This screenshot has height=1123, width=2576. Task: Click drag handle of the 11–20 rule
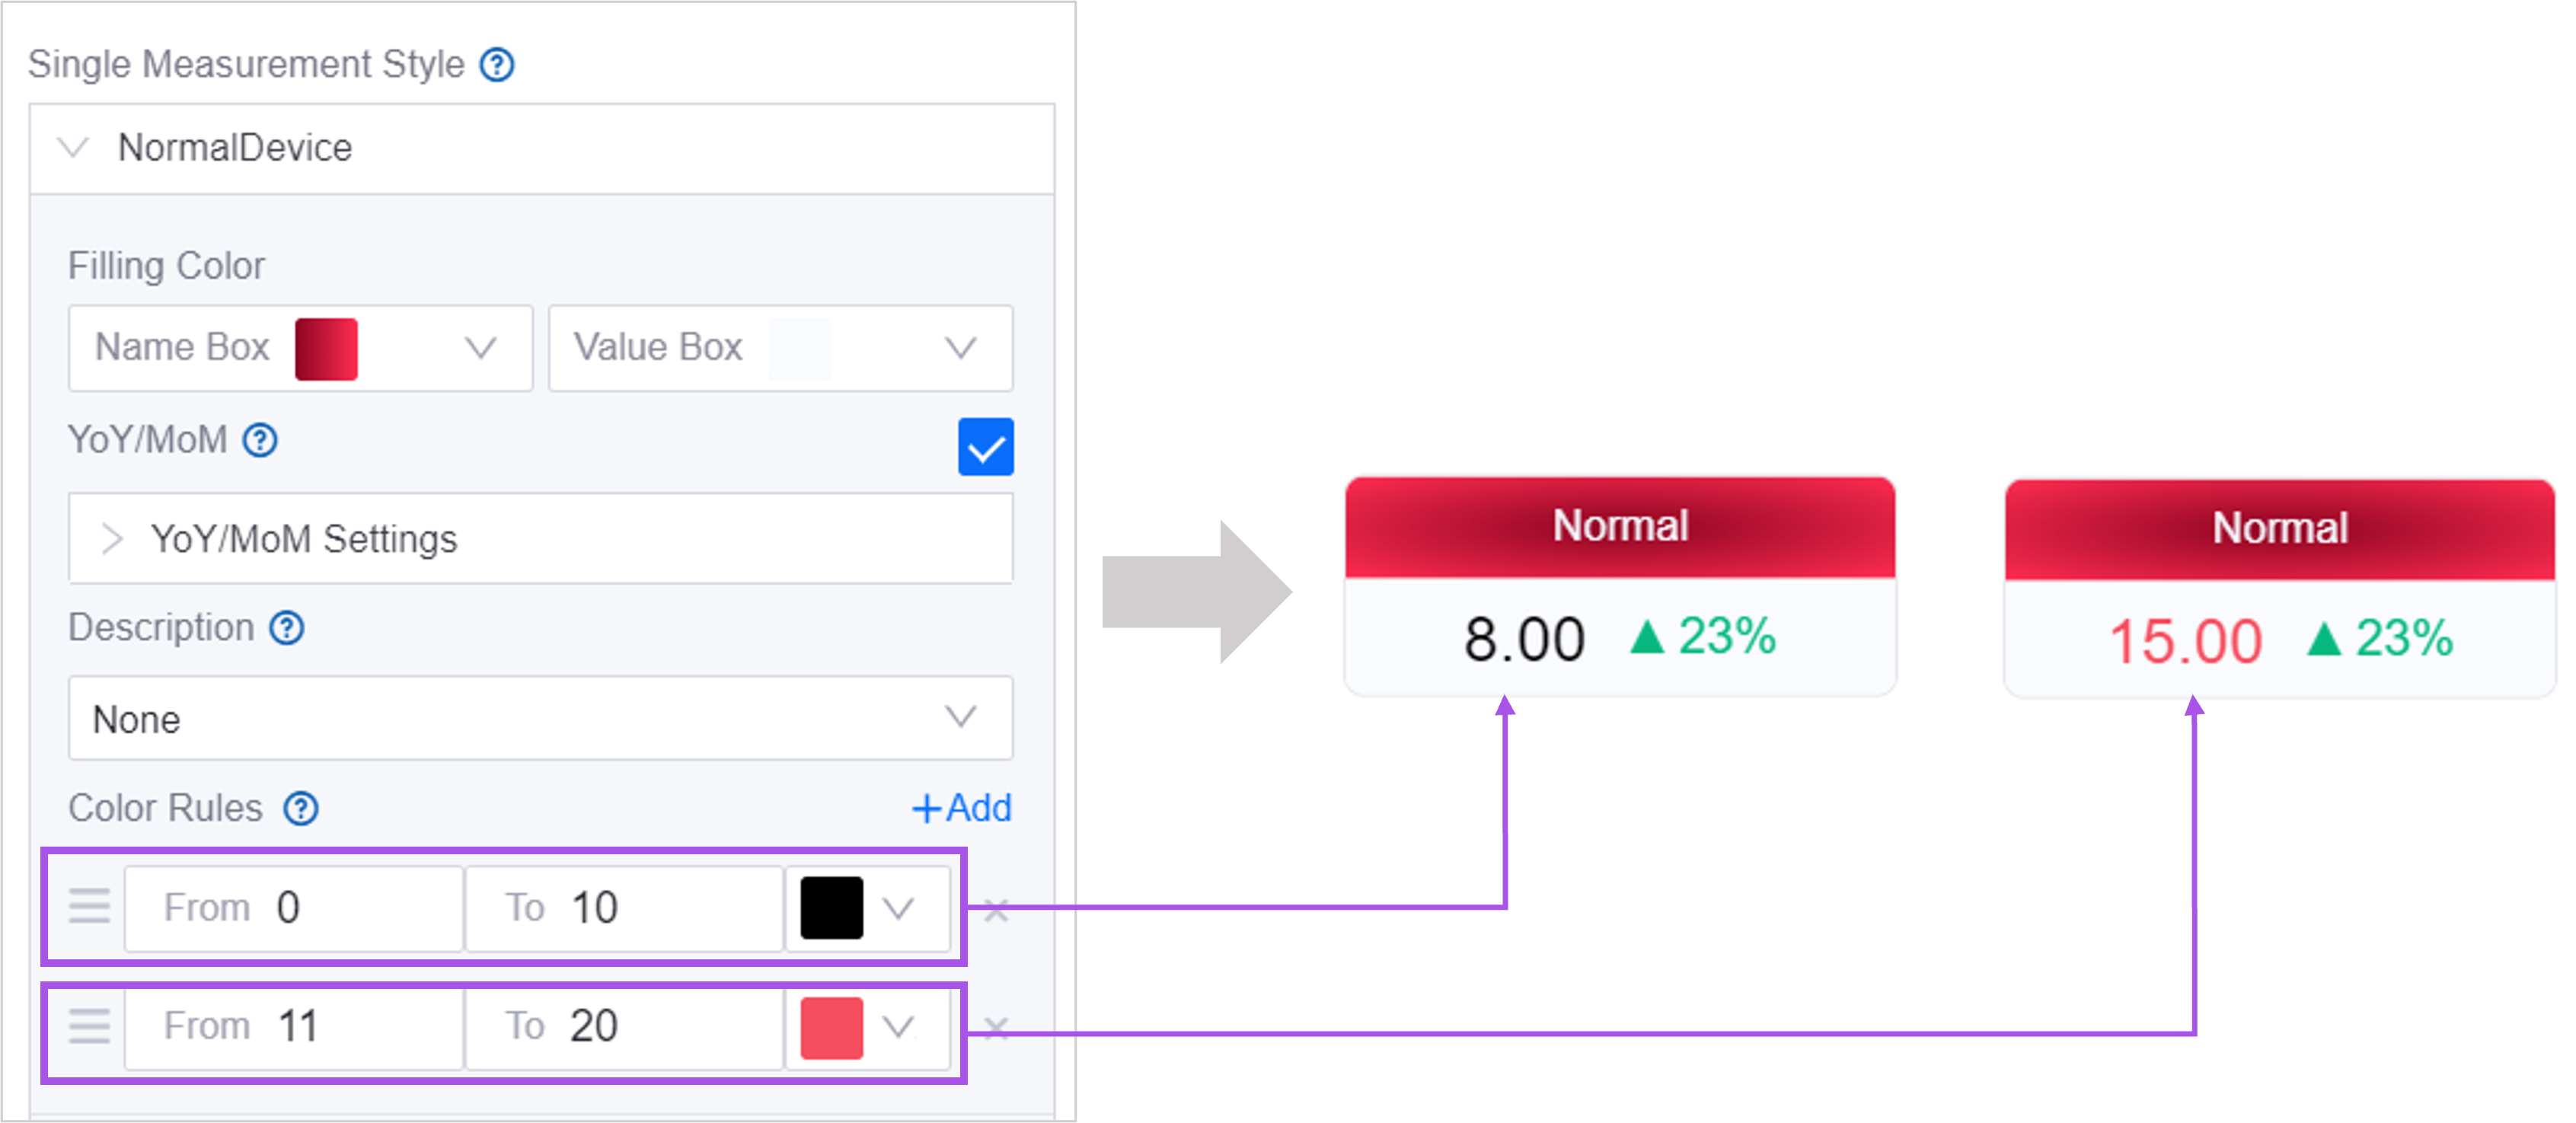[x=89, y=1026]
